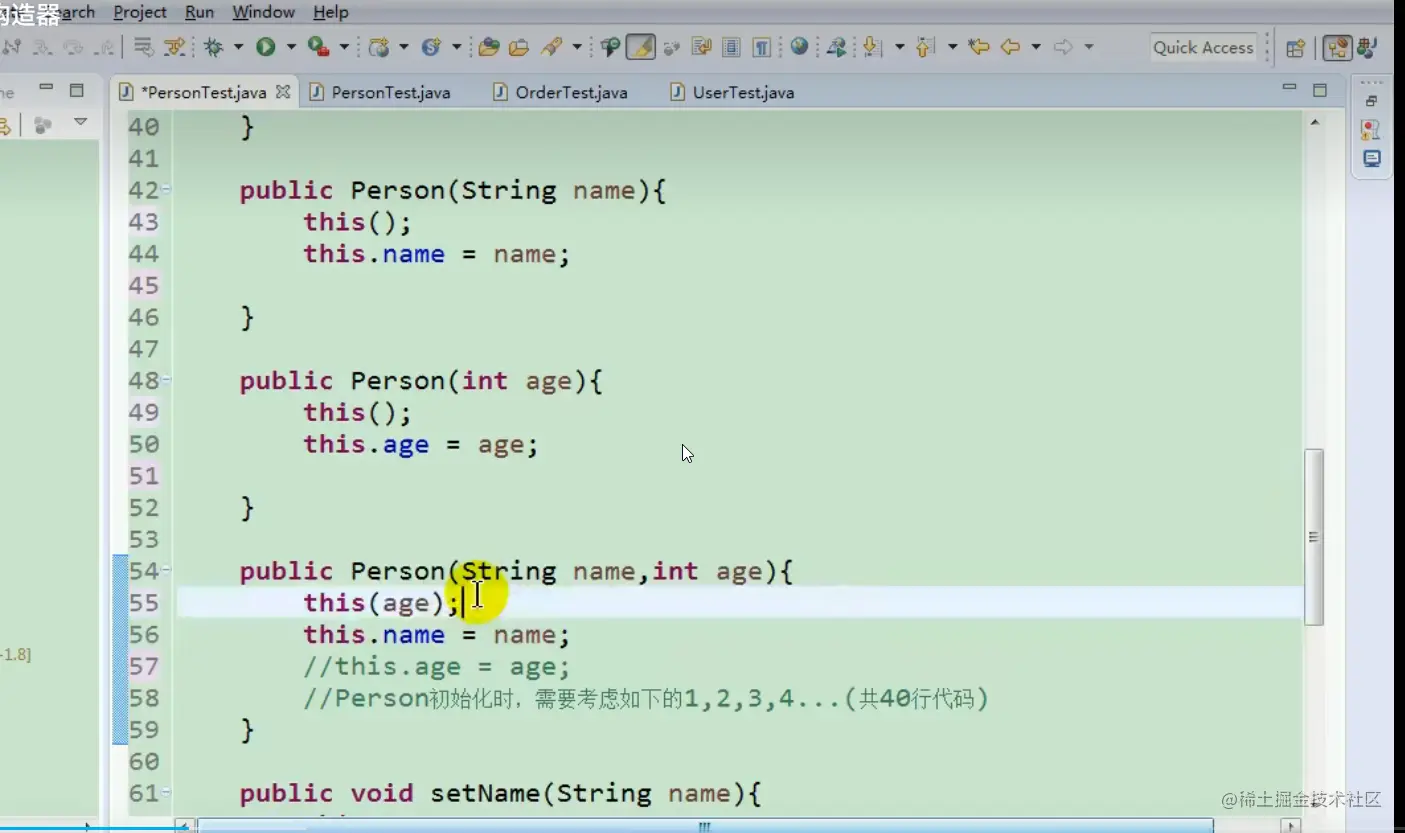The image size is (1405, 833).
Task: Maximize the editor area
Action: tap(1320, 90)
